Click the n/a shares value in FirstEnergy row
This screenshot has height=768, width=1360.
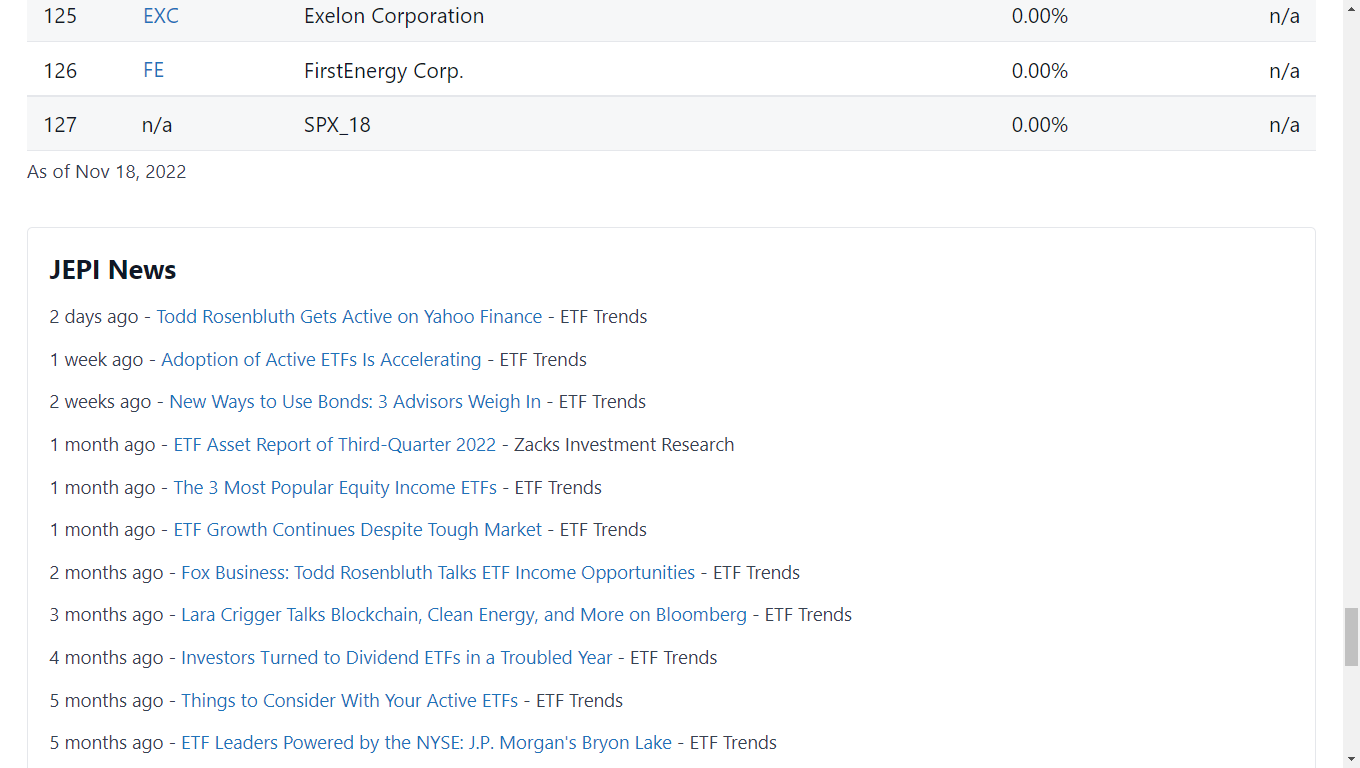tap(1284, 71)
